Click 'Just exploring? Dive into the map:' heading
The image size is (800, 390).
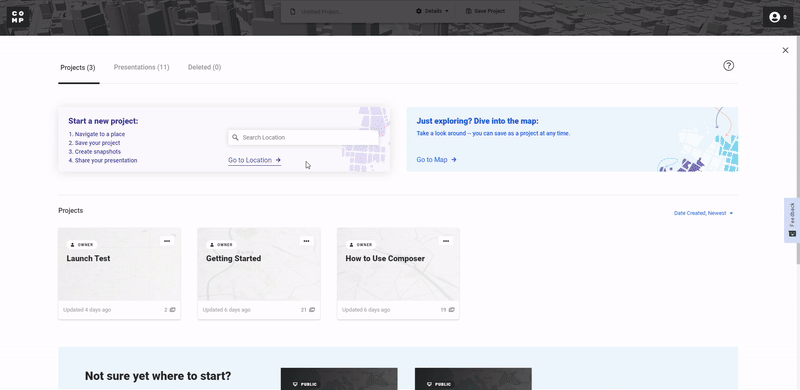pos(478,121)
